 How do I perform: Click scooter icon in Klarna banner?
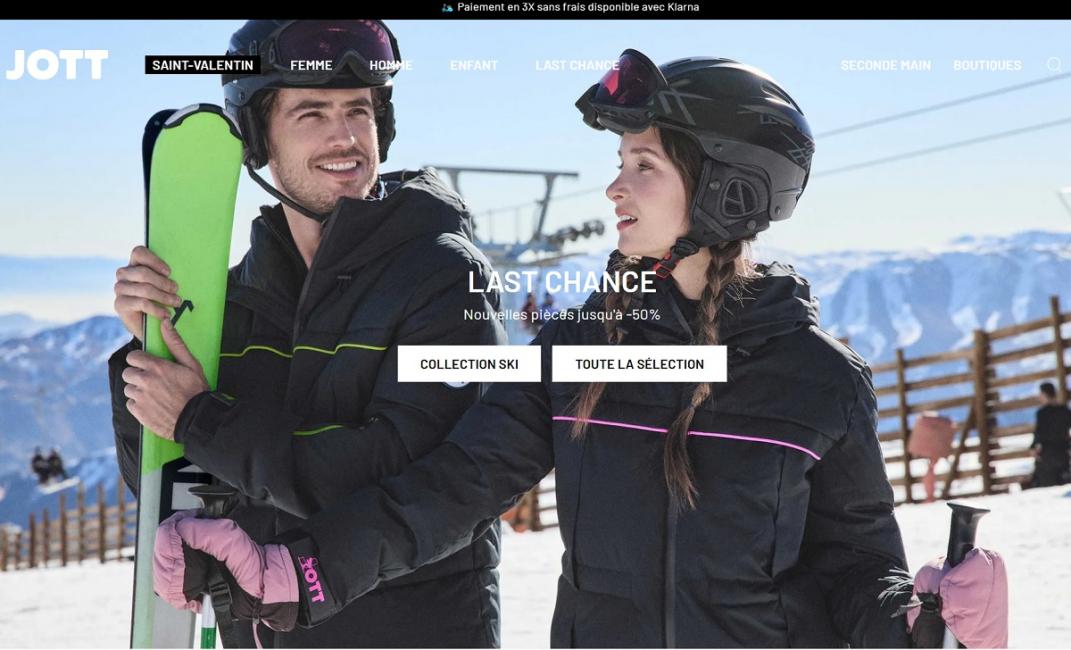pyautogui.click(x=447, y=8)
